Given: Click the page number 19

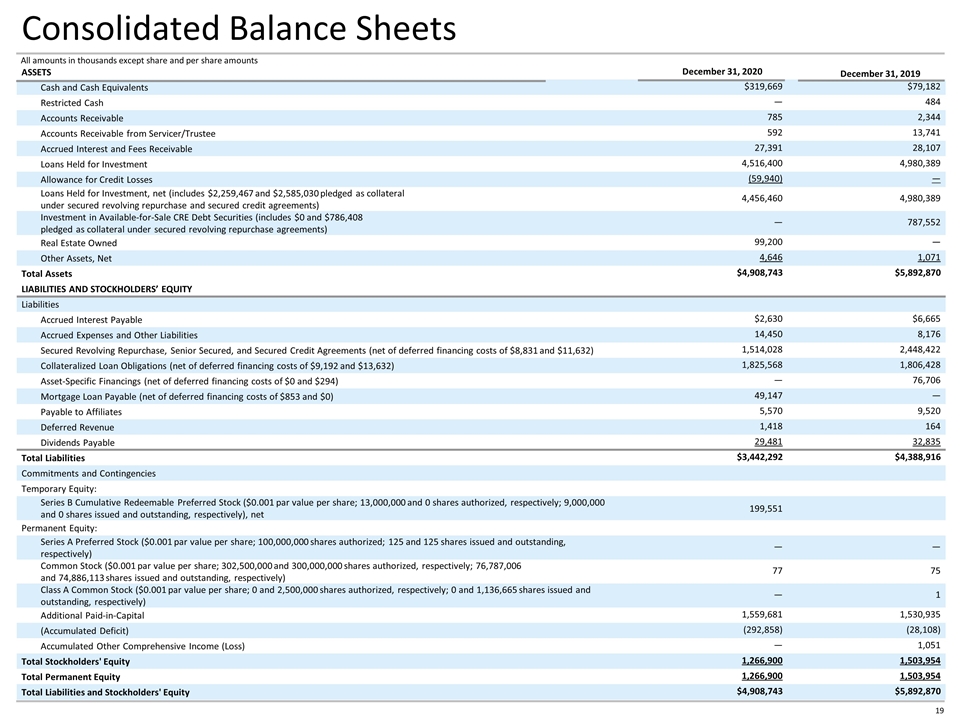Looking at the screenshot, I should tap(940, 711).
